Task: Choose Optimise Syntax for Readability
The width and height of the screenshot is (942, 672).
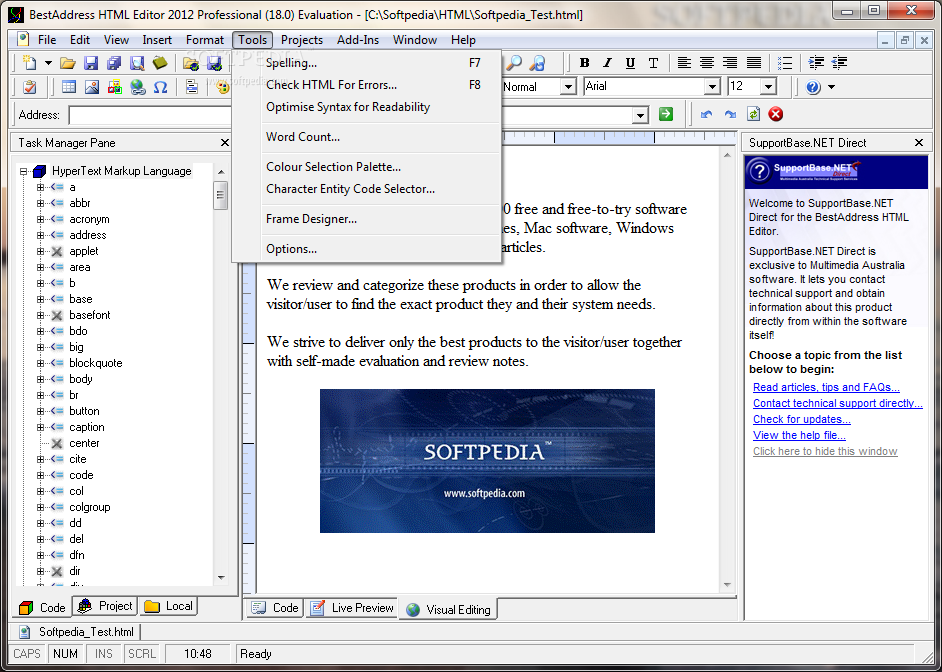Action: [x=367, y=107]
